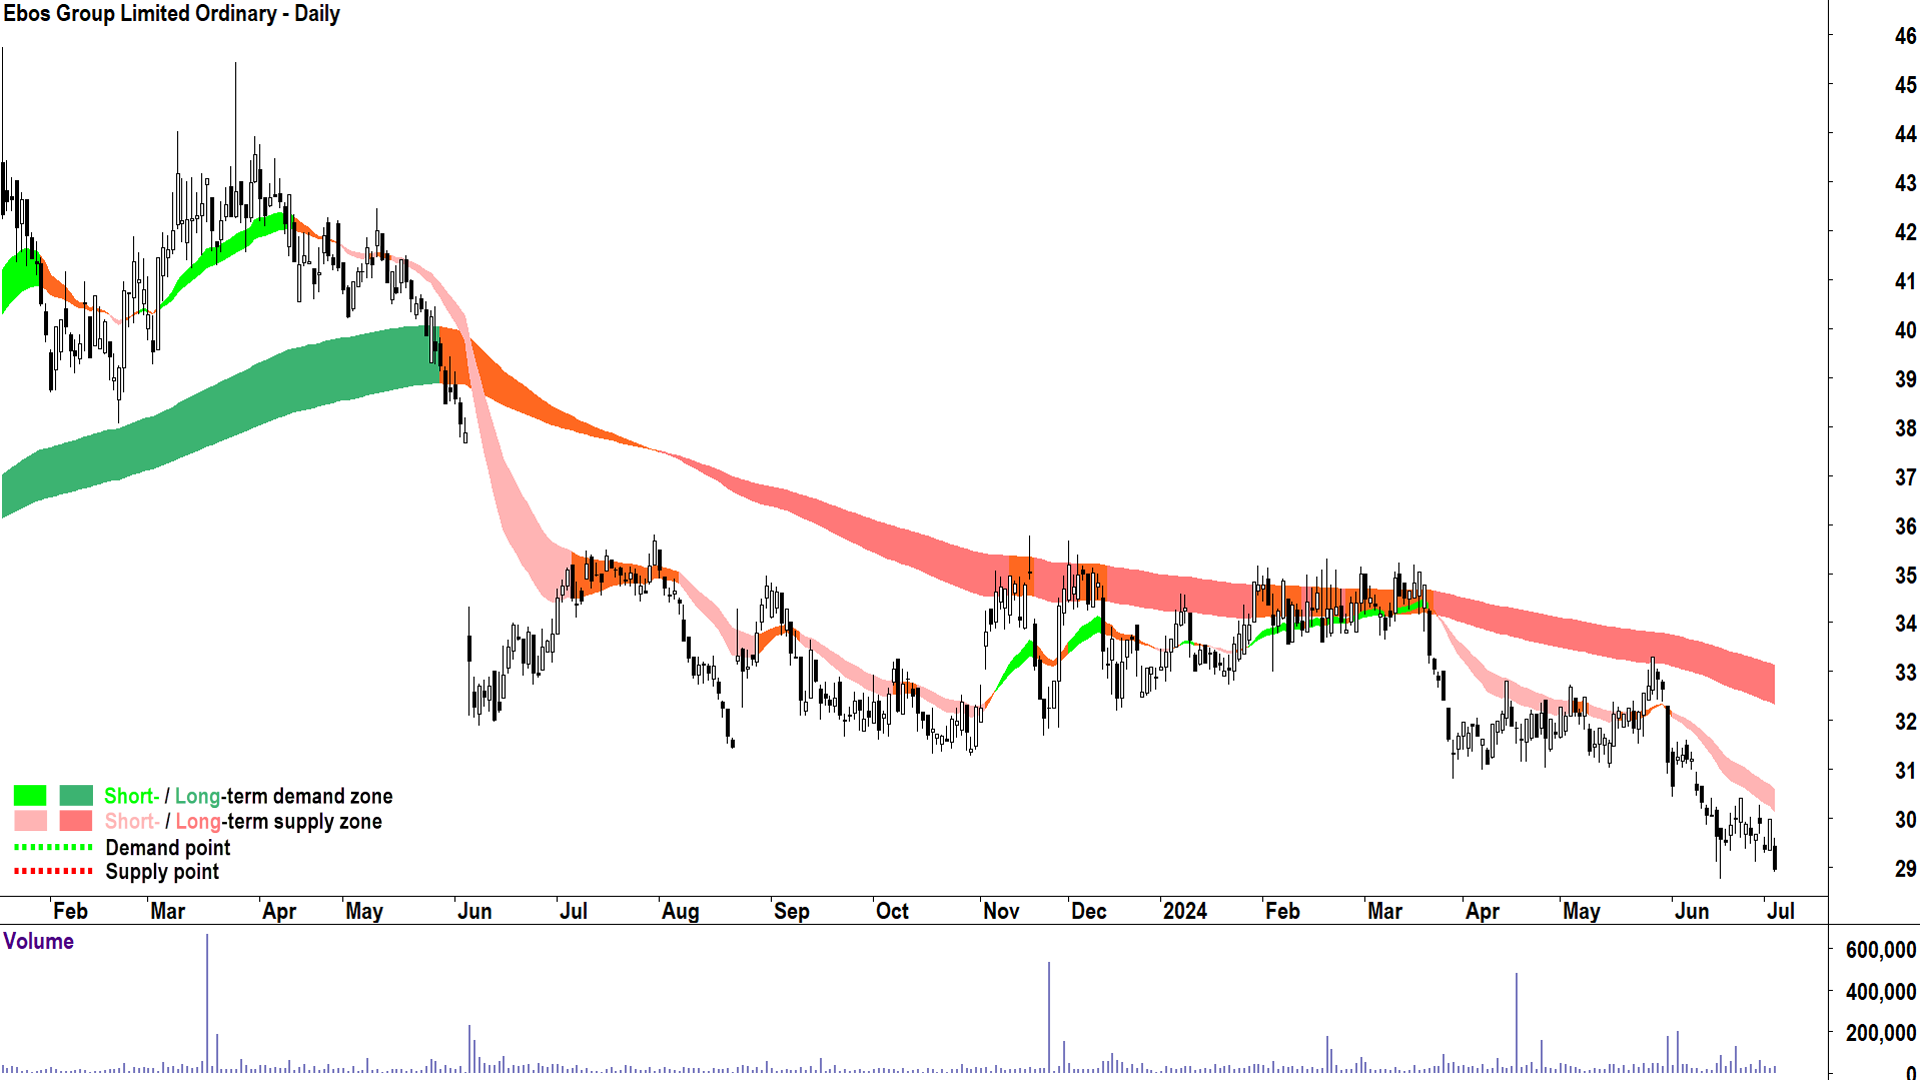Click the 42 price axis label
Image resolution: width=1920 pixels, height=1080 pixels.
(1905, 232)
